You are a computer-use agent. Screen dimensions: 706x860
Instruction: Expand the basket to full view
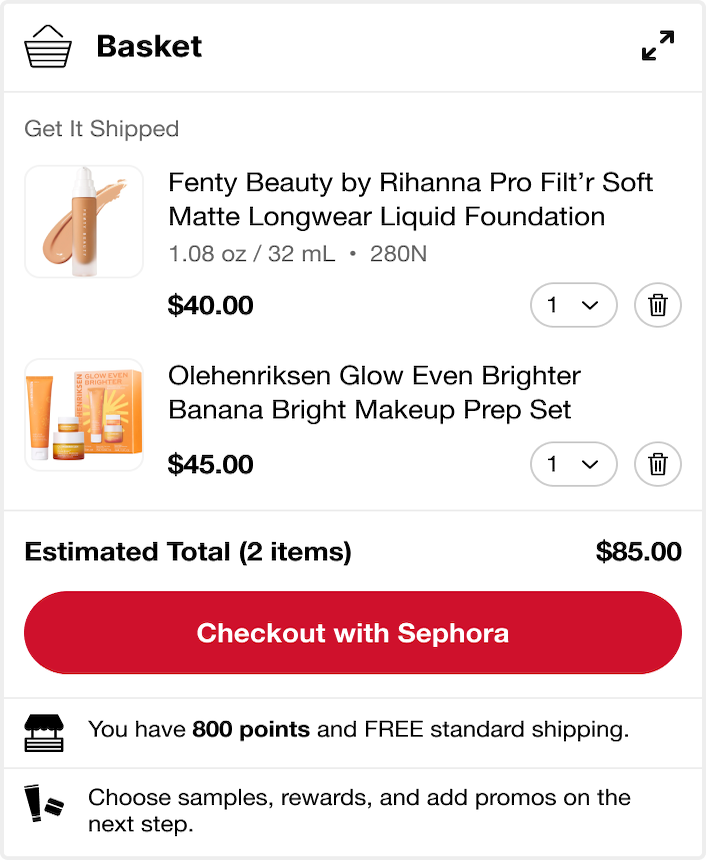[658, 46]
